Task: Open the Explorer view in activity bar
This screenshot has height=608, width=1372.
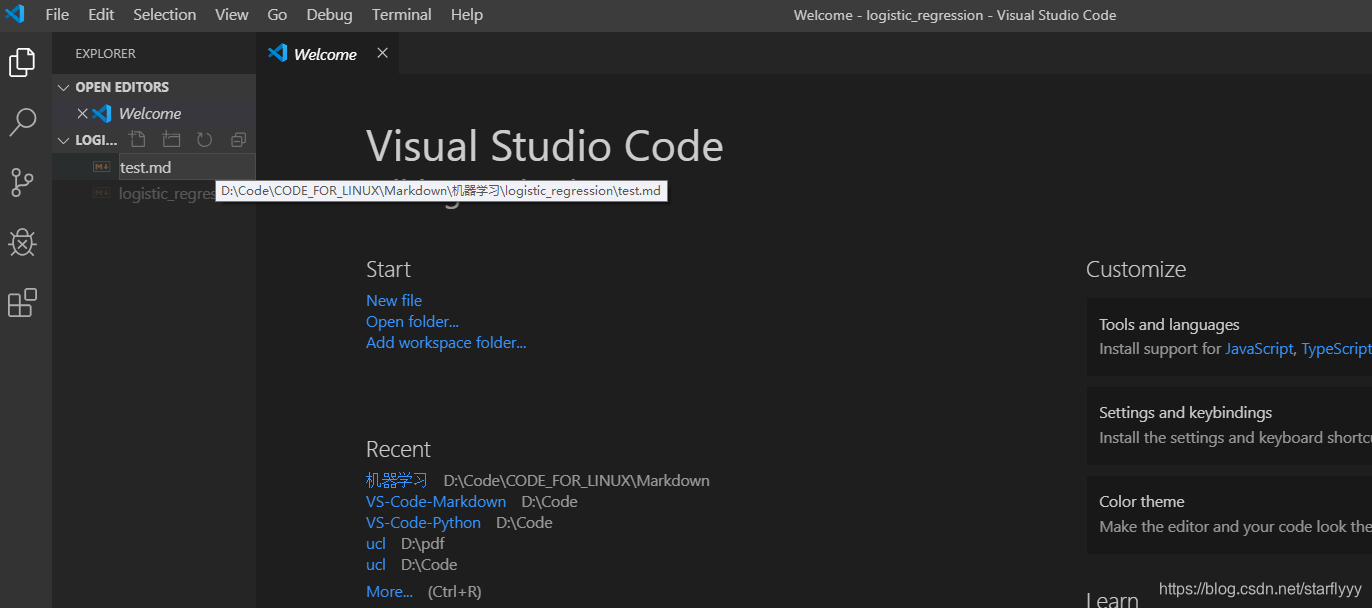Action: pyautogui.click(x=22, y=63)
